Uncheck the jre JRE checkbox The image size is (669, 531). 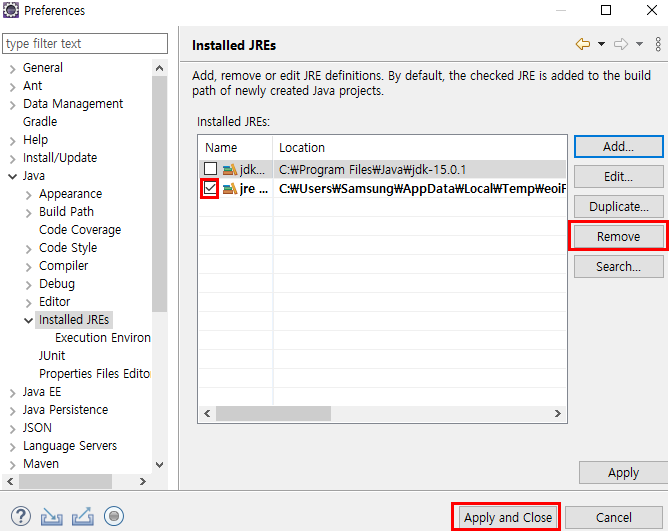[210, 188]
